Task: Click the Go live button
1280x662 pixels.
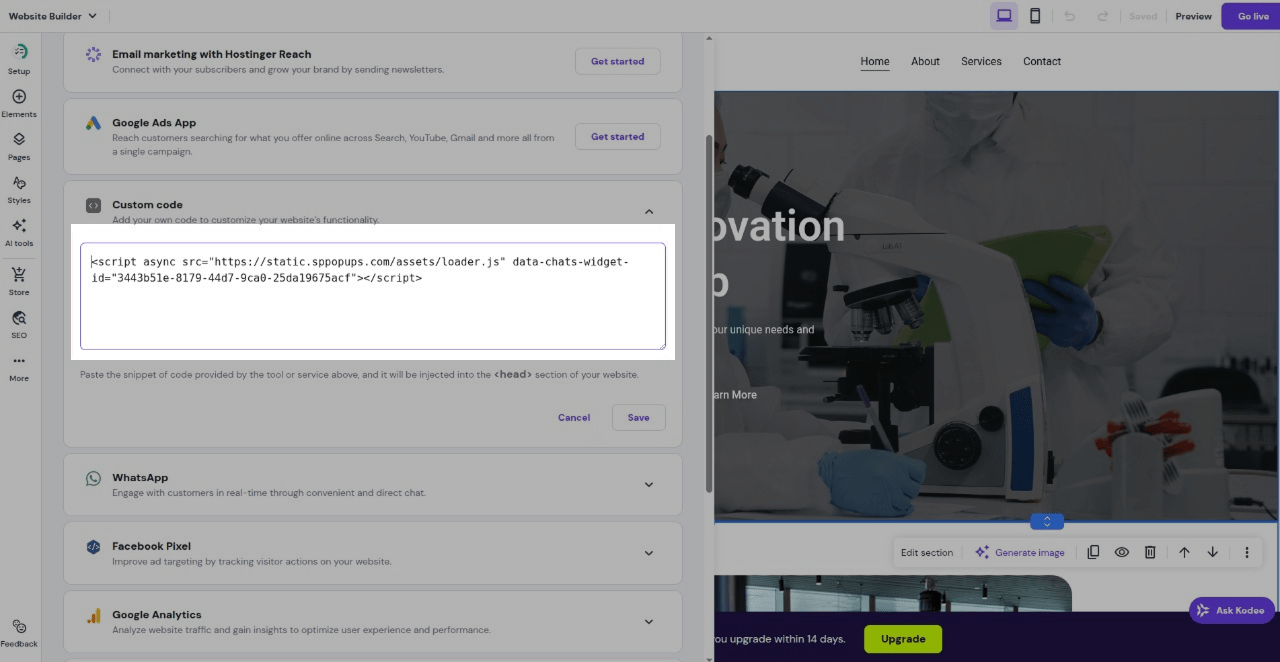Action: click(x=1253, y=16)
